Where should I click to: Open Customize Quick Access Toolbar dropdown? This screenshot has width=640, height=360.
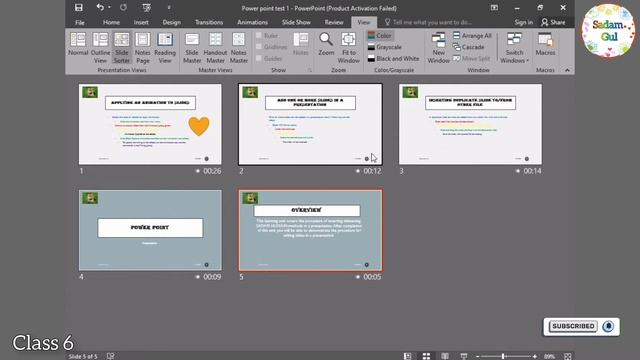pos(169,7)
